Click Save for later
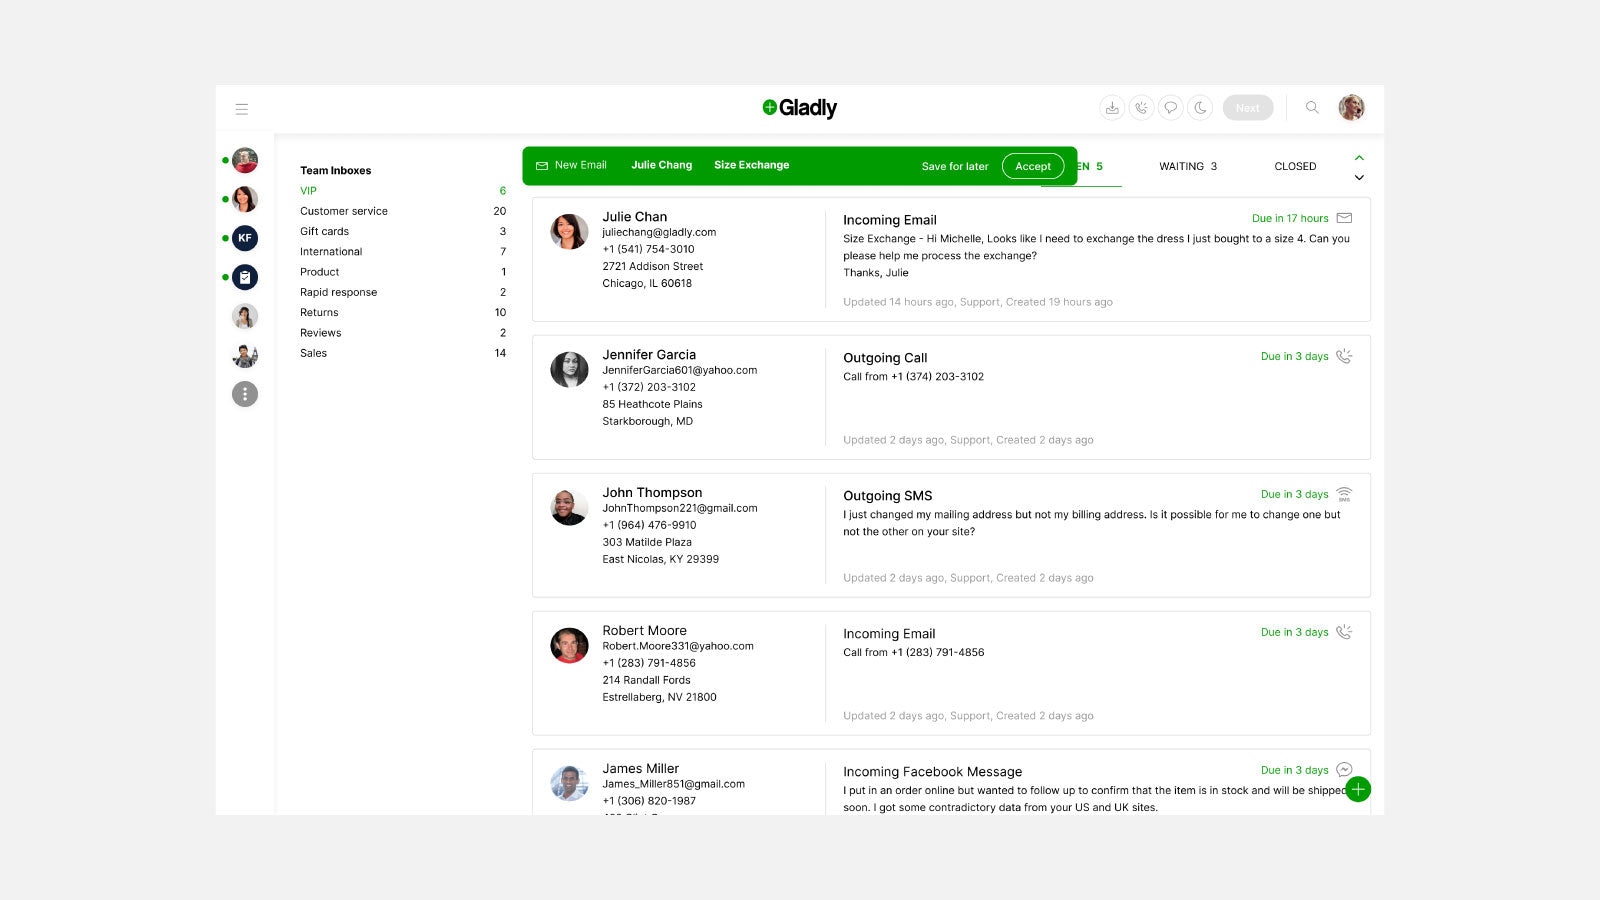 coord(955,166)
